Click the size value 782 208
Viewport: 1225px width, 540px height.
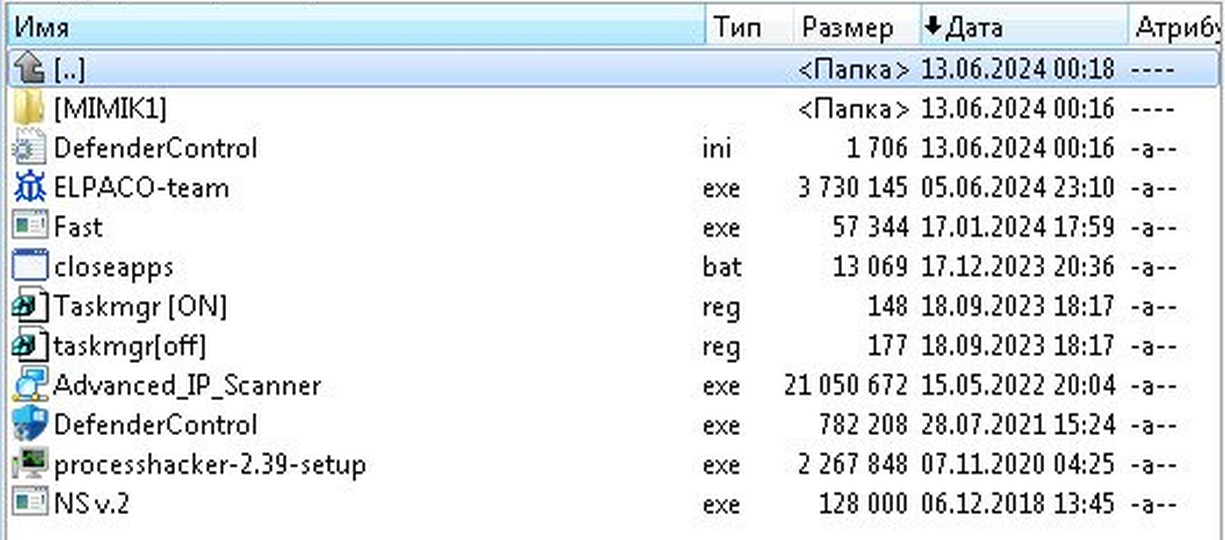click(864, 425)
